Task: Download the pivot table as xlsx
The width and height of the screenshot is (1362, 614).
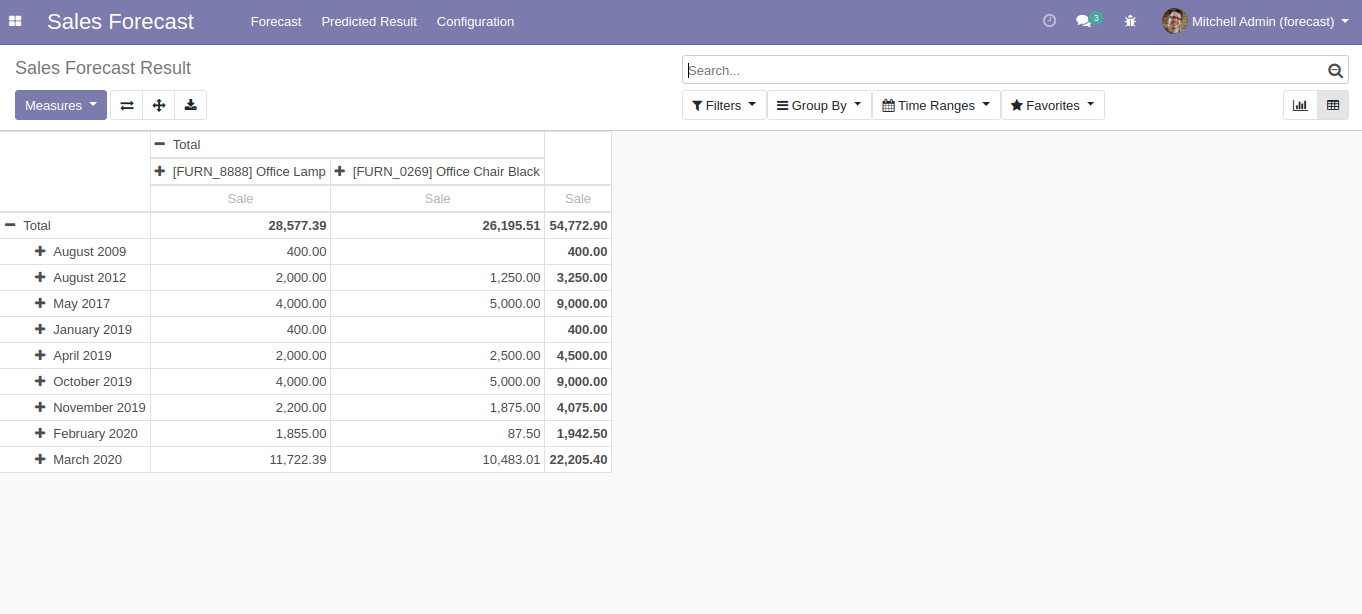Action: [x=190, y=105]
